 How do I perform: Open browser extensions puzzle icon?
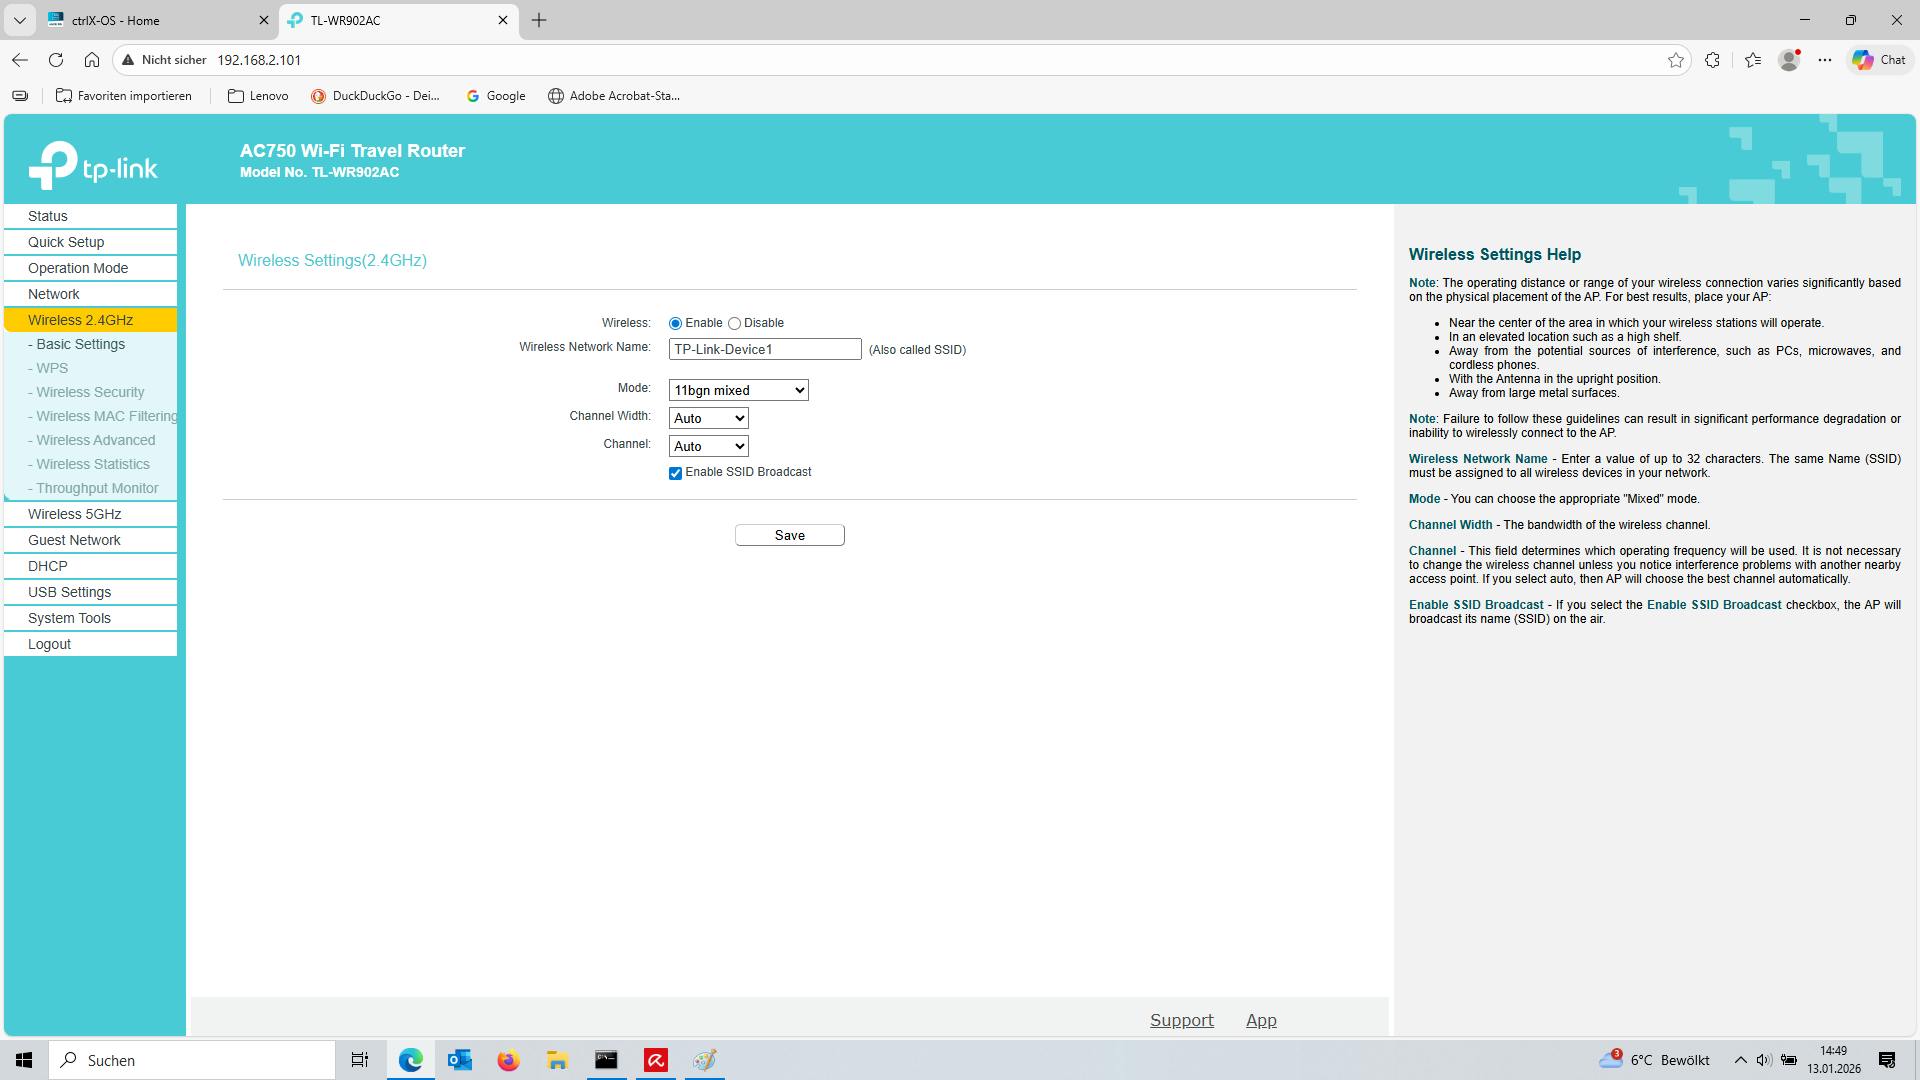1713,60
